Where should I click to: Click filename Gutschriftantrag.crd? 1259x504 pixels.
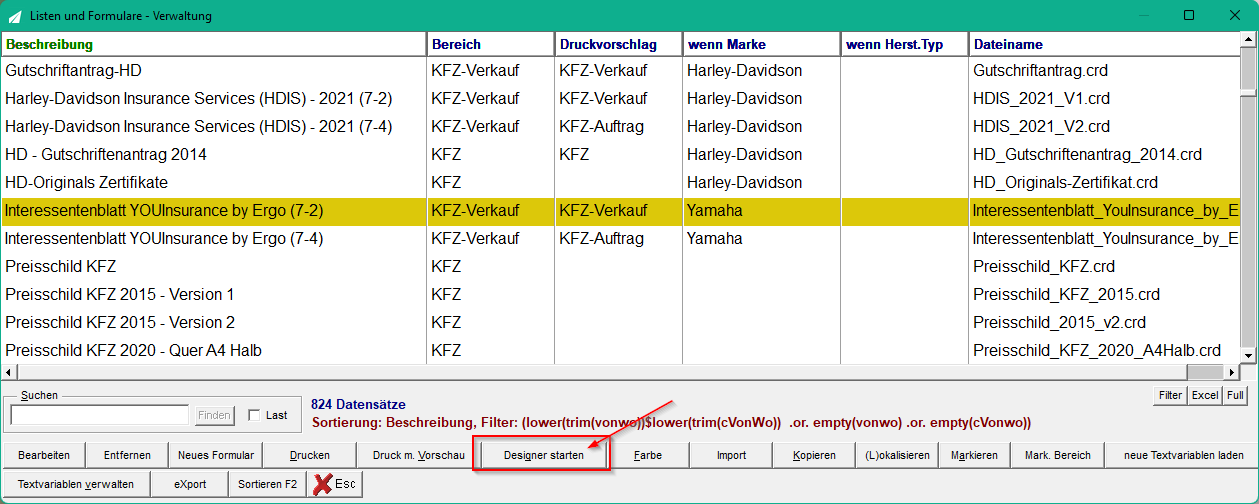pos(1040,71)
